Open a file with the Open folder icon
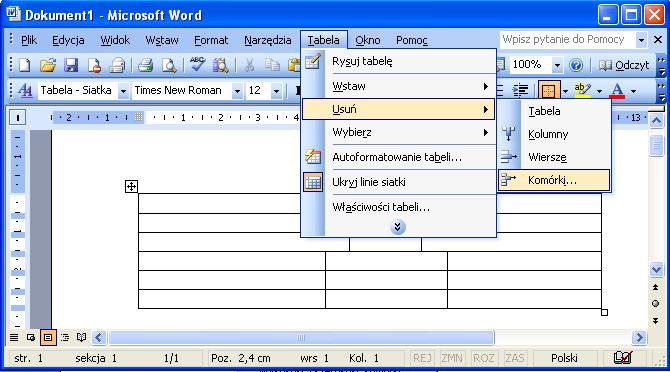The height and width of the screenshot is (372, 670). click(x=48, y=65)
